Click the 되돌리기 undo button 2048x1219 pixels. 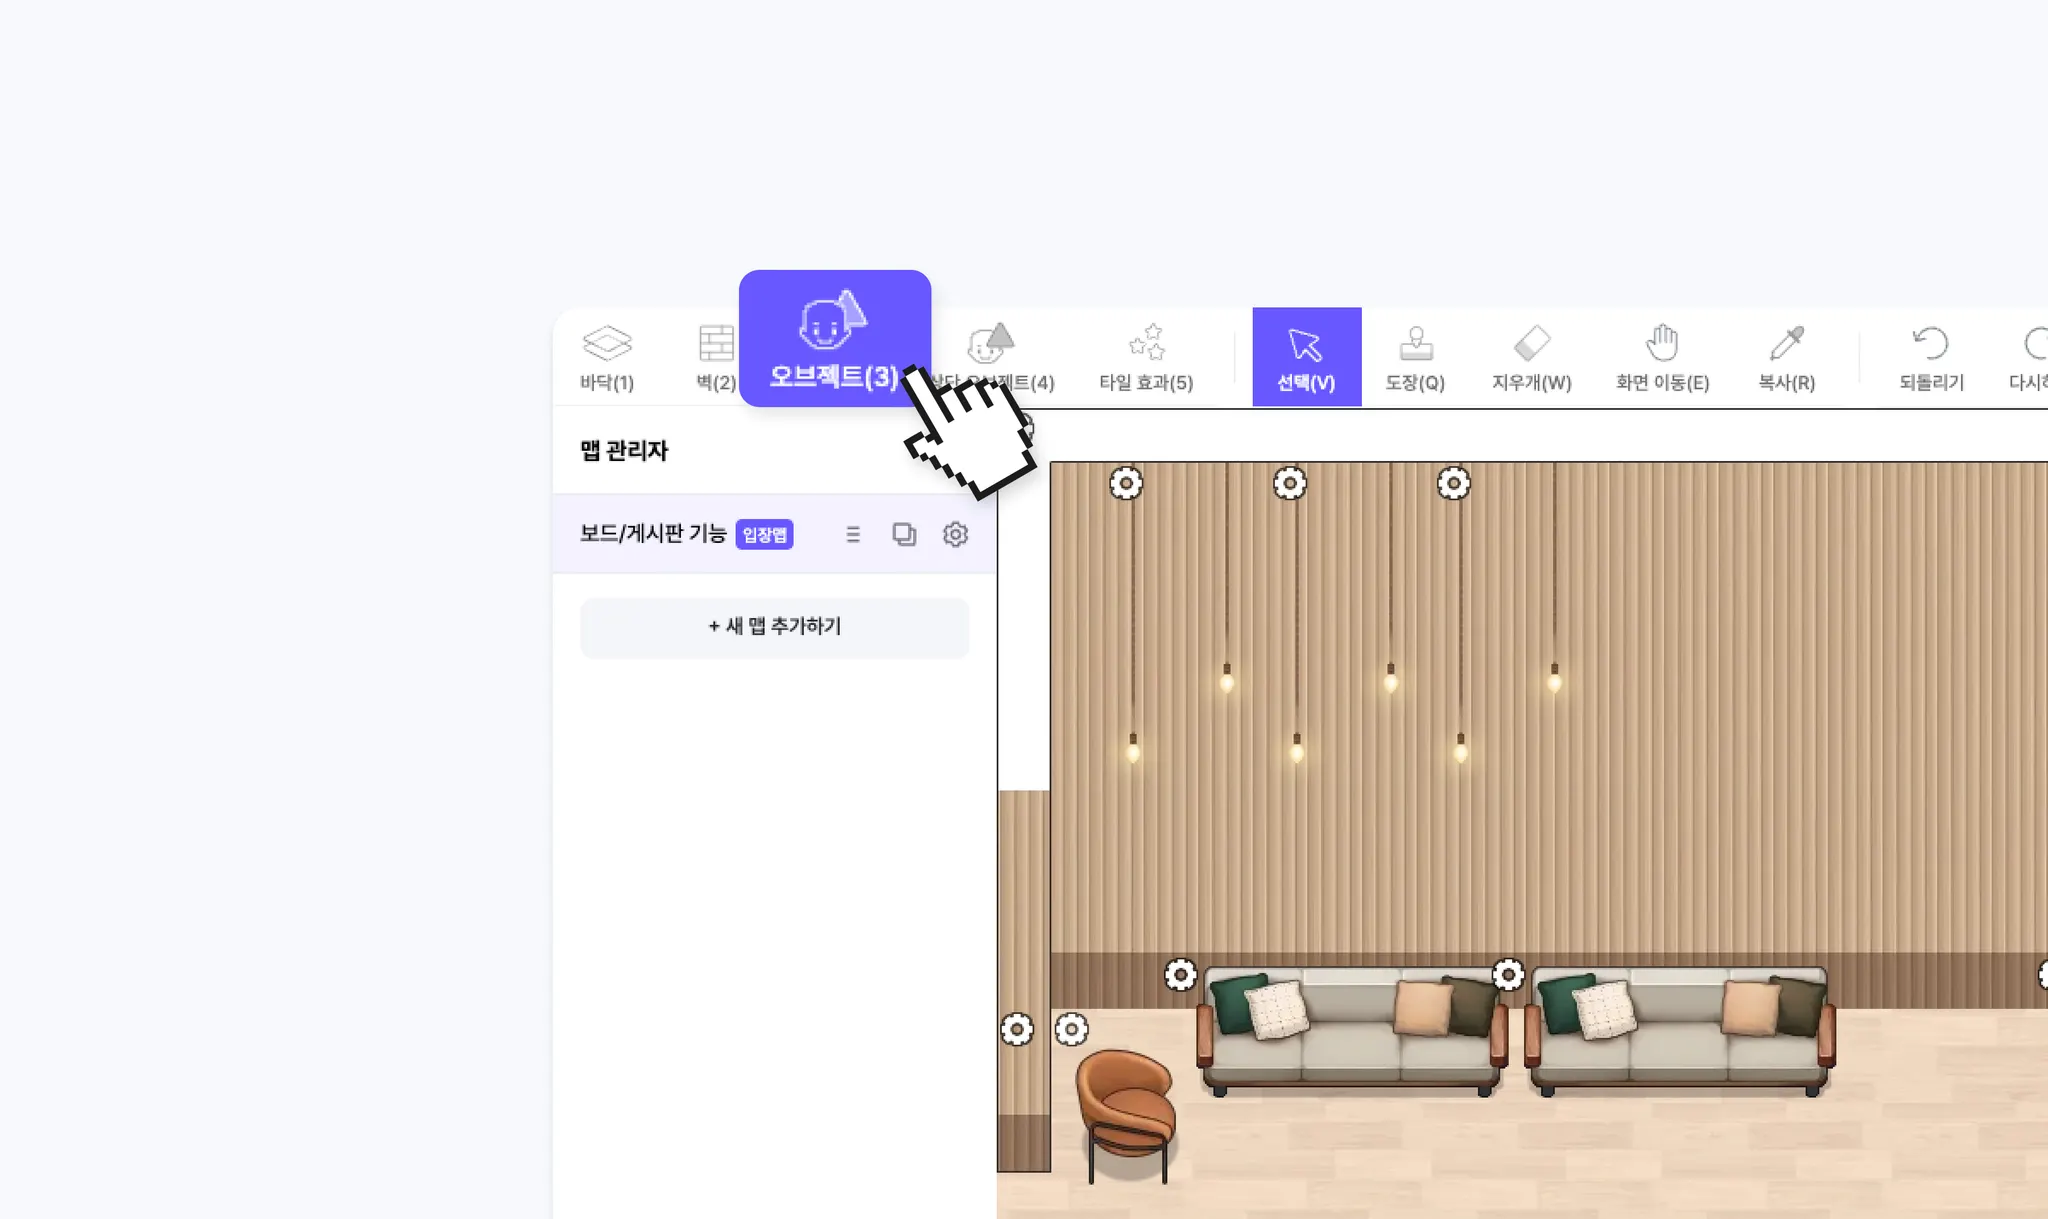coord(1931,358)
